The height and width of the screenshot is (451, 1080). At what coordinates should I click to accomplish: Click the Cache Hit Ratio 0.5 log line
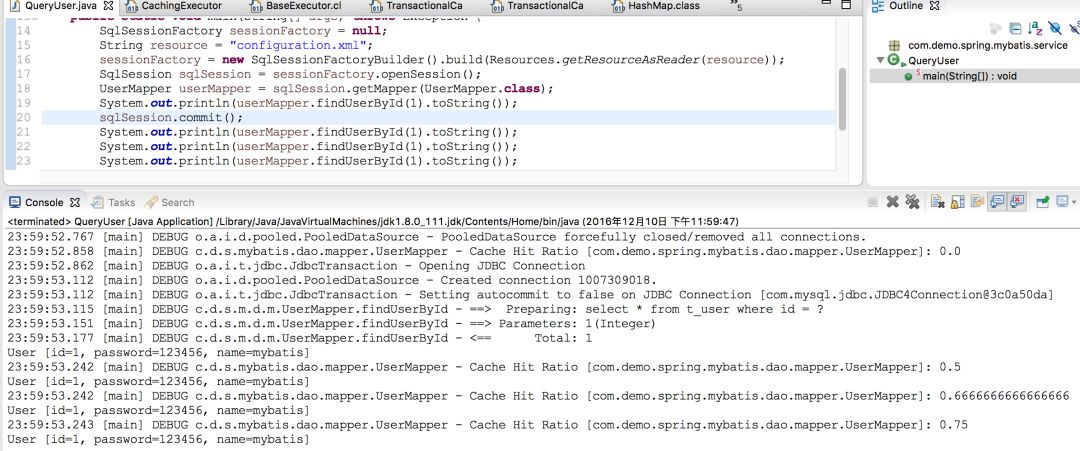(484, 367)
